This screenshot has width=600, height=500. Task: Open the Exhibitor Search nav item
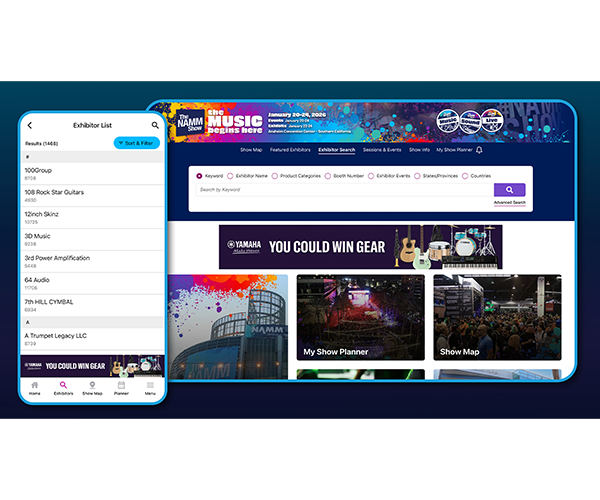pos(337,150)
